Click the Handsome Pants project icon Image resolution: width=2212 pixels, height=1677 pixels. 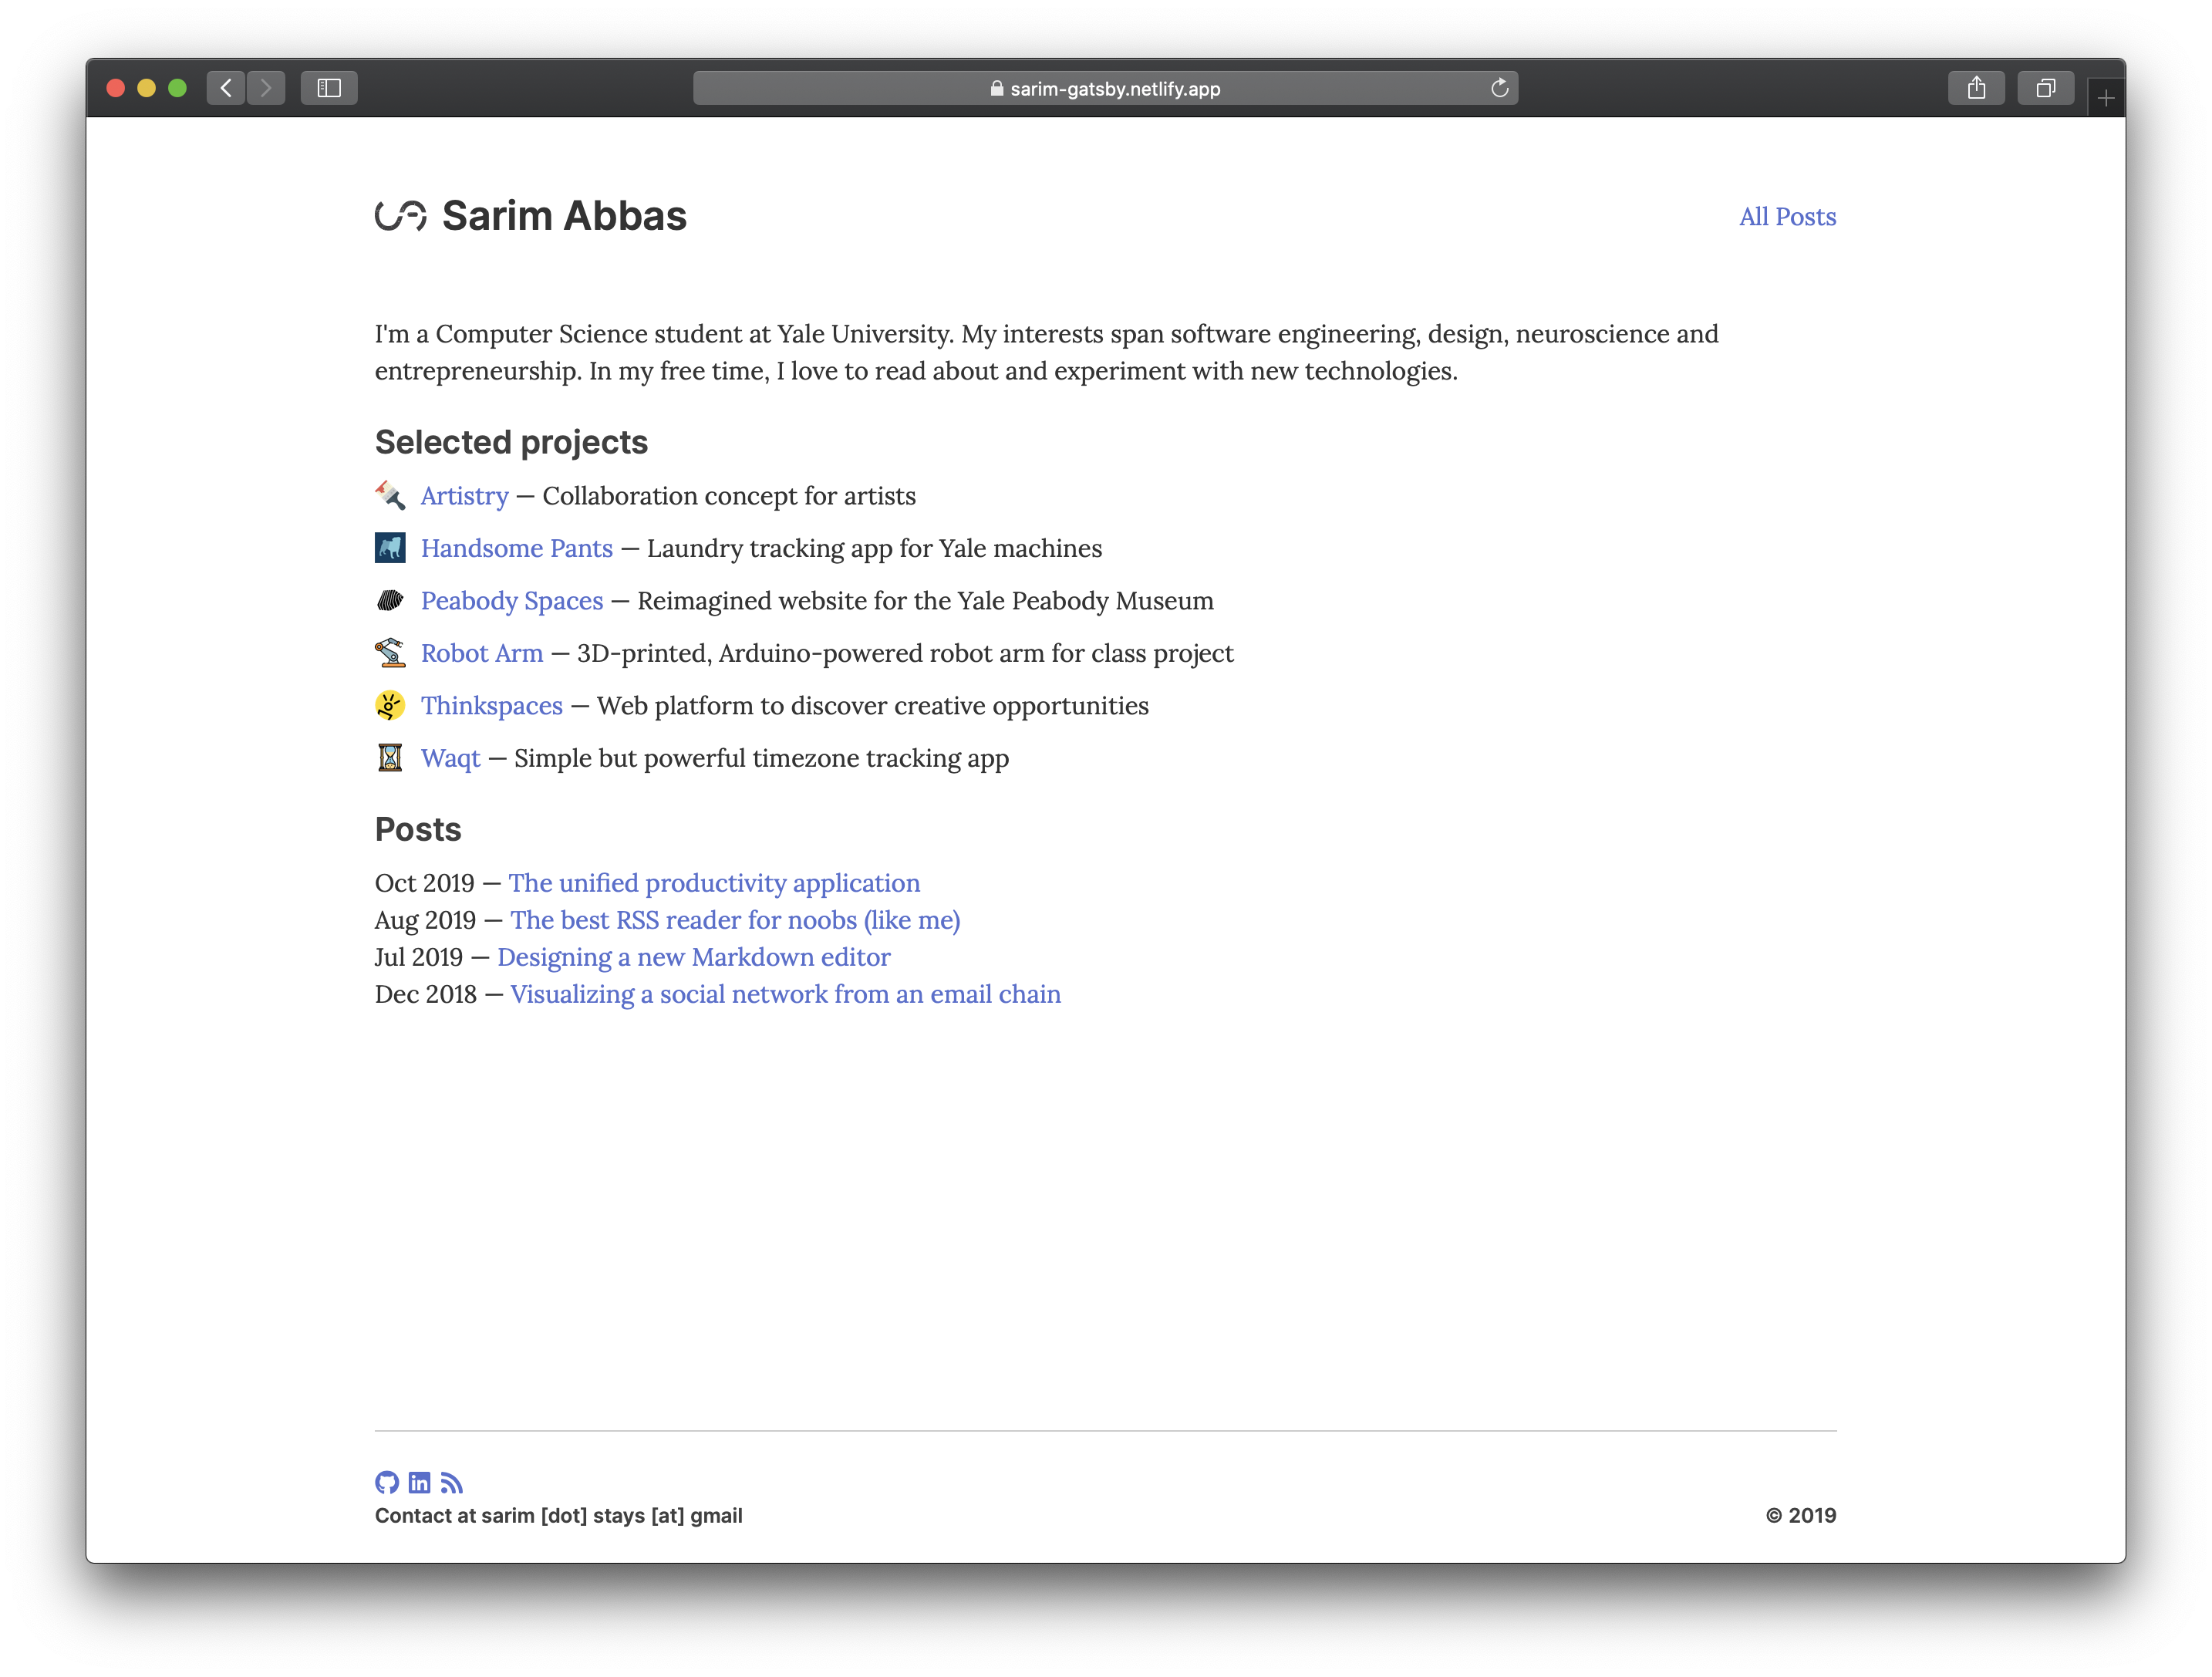pyautogui.click(x=390, y=547)
